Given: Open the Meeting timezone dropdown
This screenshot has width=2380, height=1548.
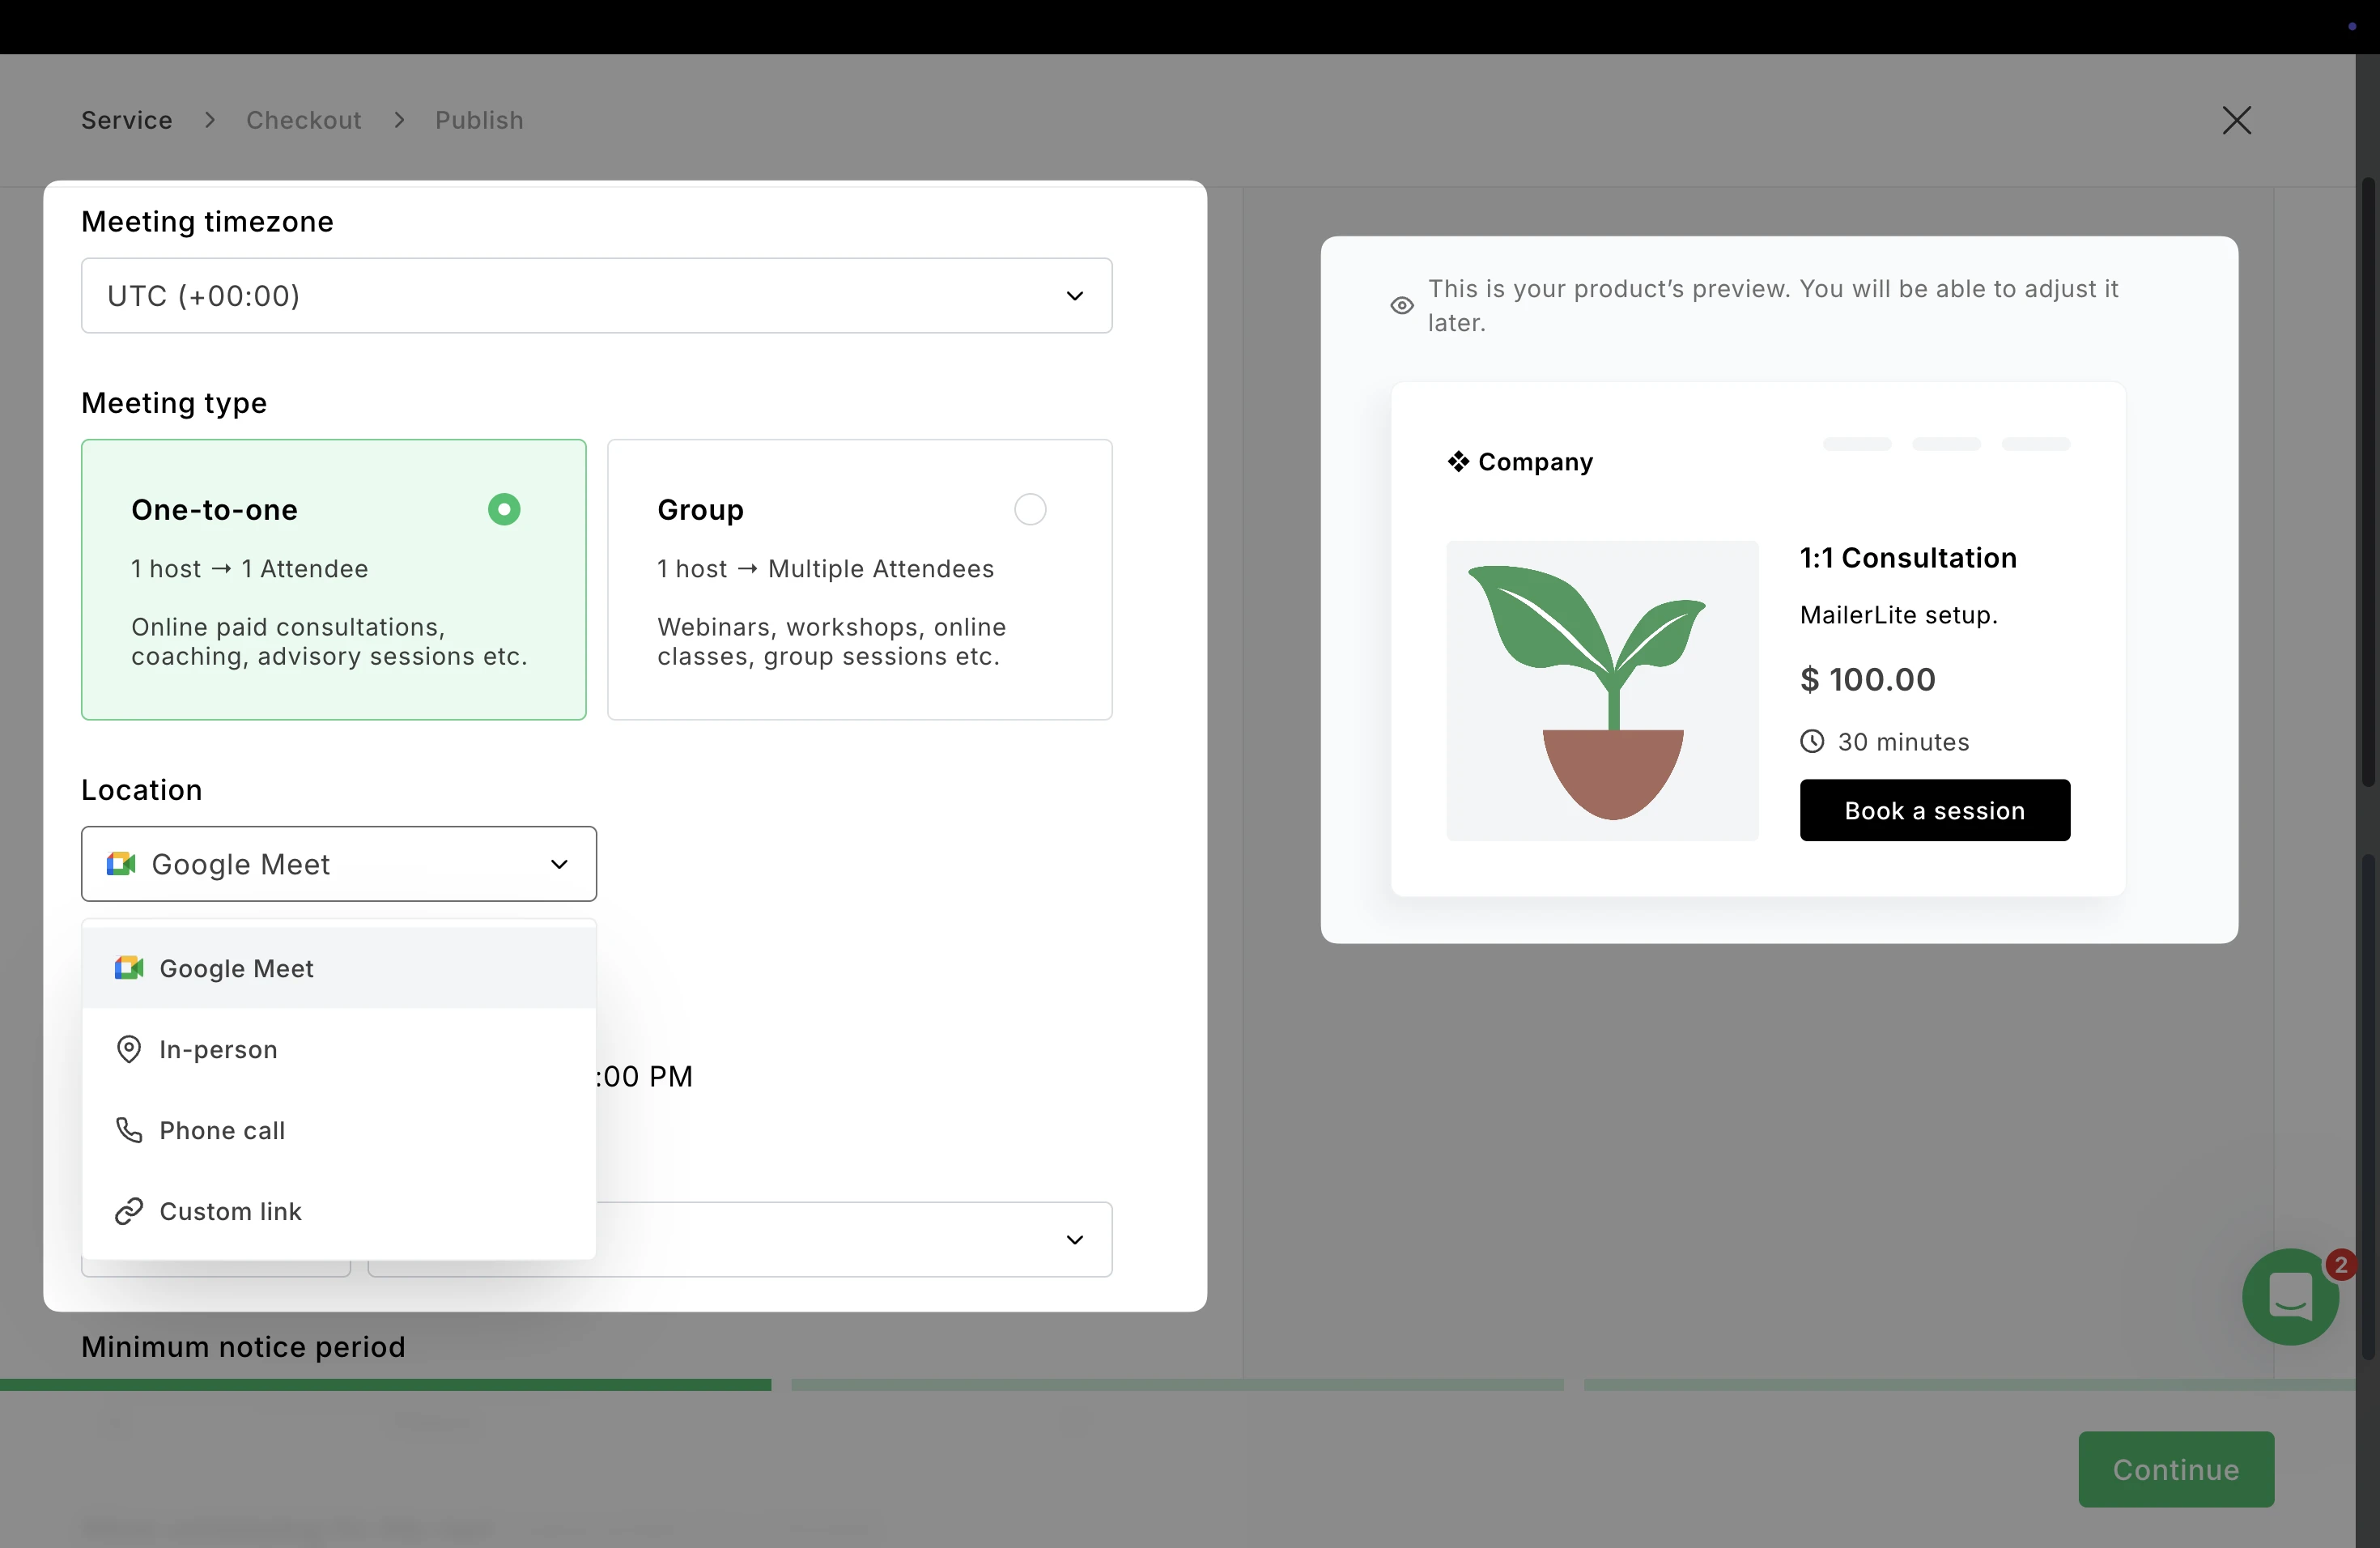Looking at the screenshot, I should pos(596,296).
